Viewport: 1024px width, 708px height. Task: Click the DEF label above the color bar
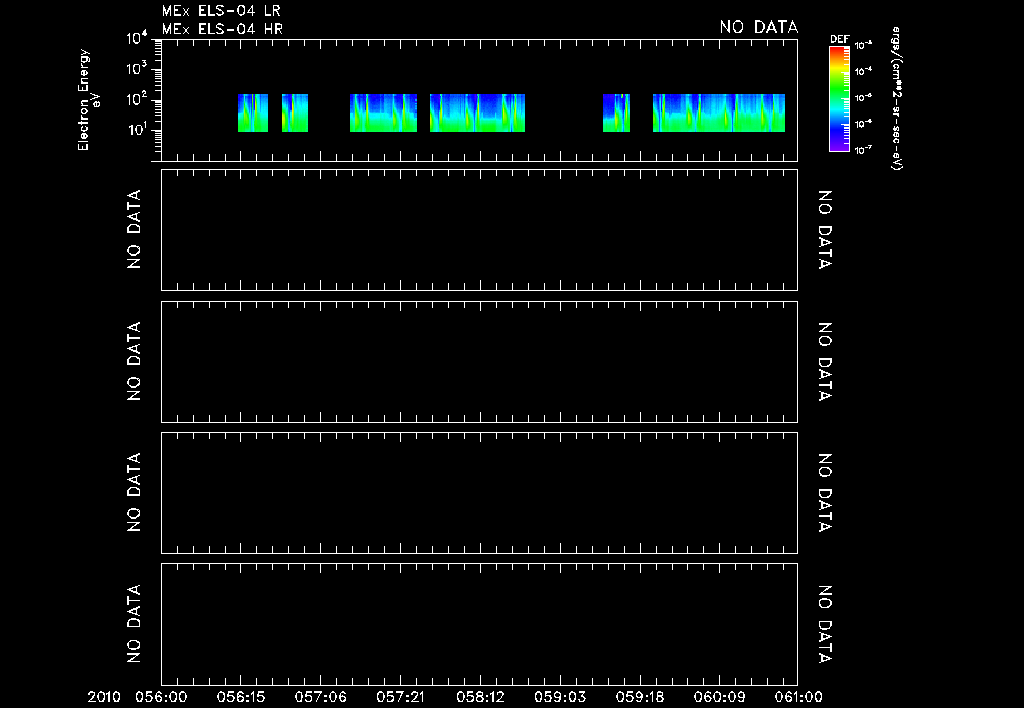click(839, 39)
